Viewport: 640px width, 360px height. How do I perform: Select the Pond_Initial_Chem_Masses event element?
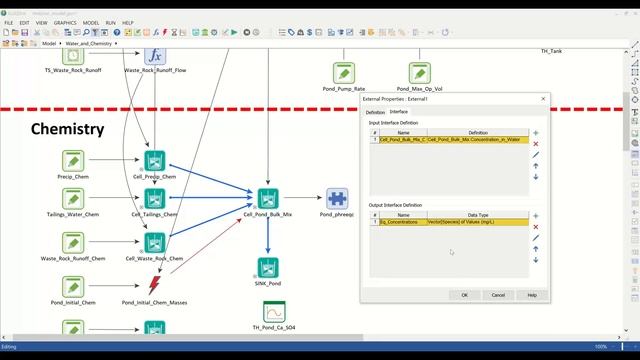click(154, 285)
